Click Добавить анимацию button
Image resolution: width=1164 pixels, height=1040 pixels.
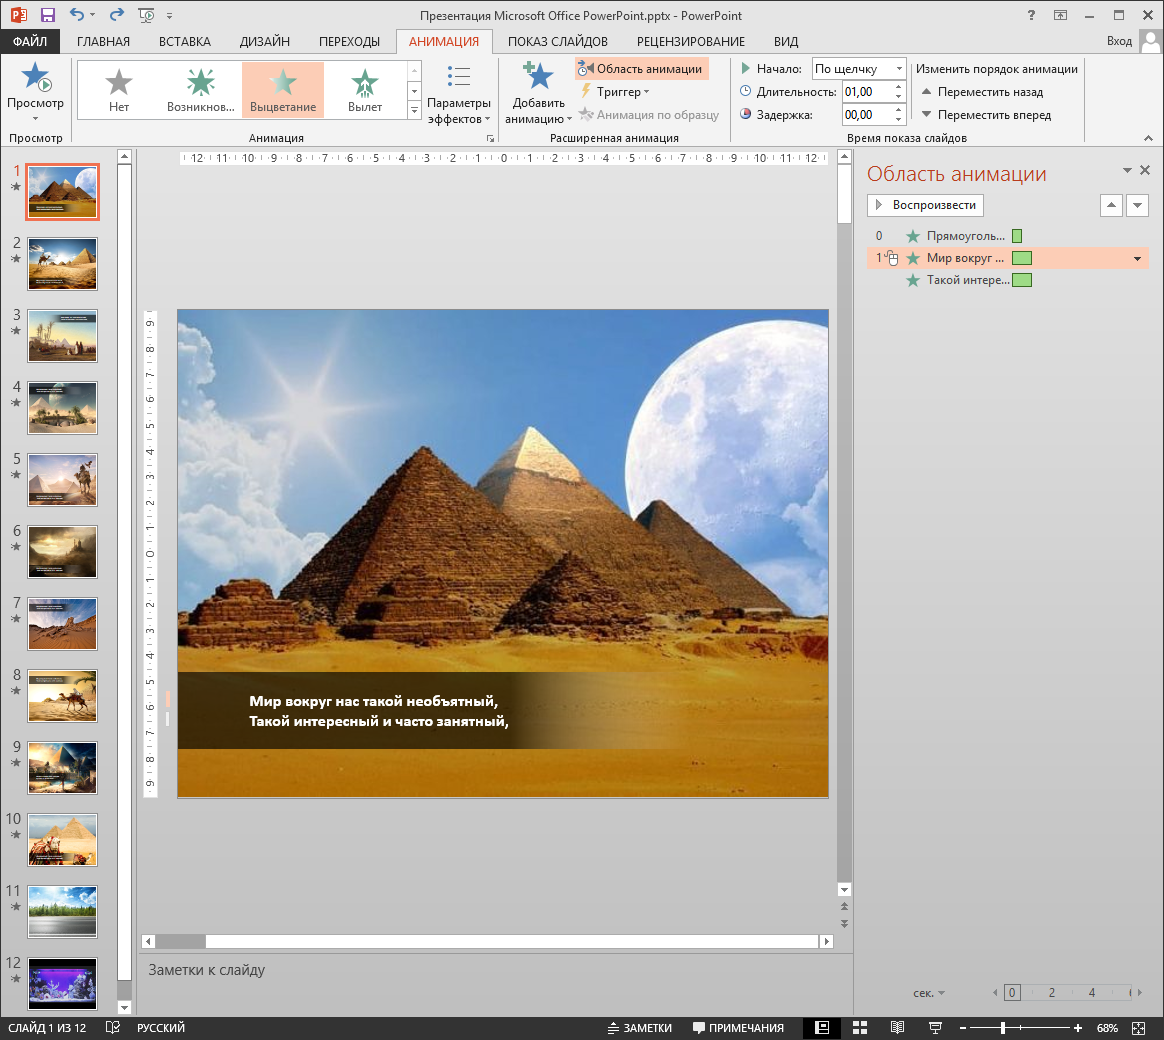[538, 94]
